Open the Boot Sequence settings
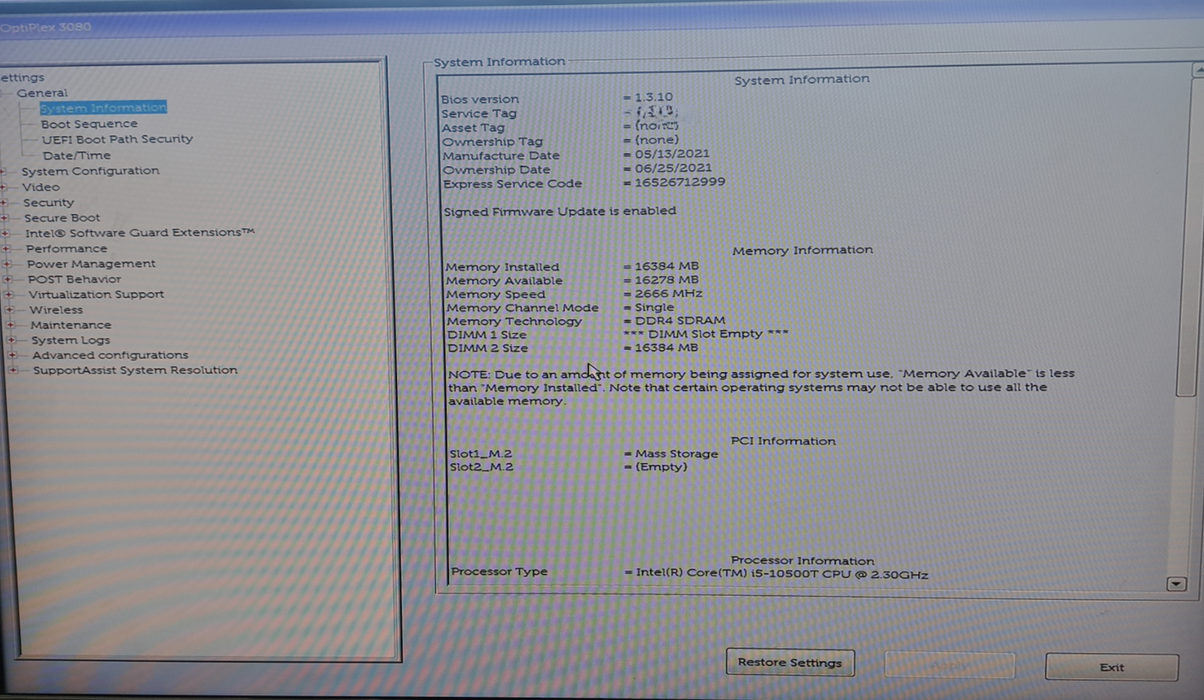 point(89,124)
